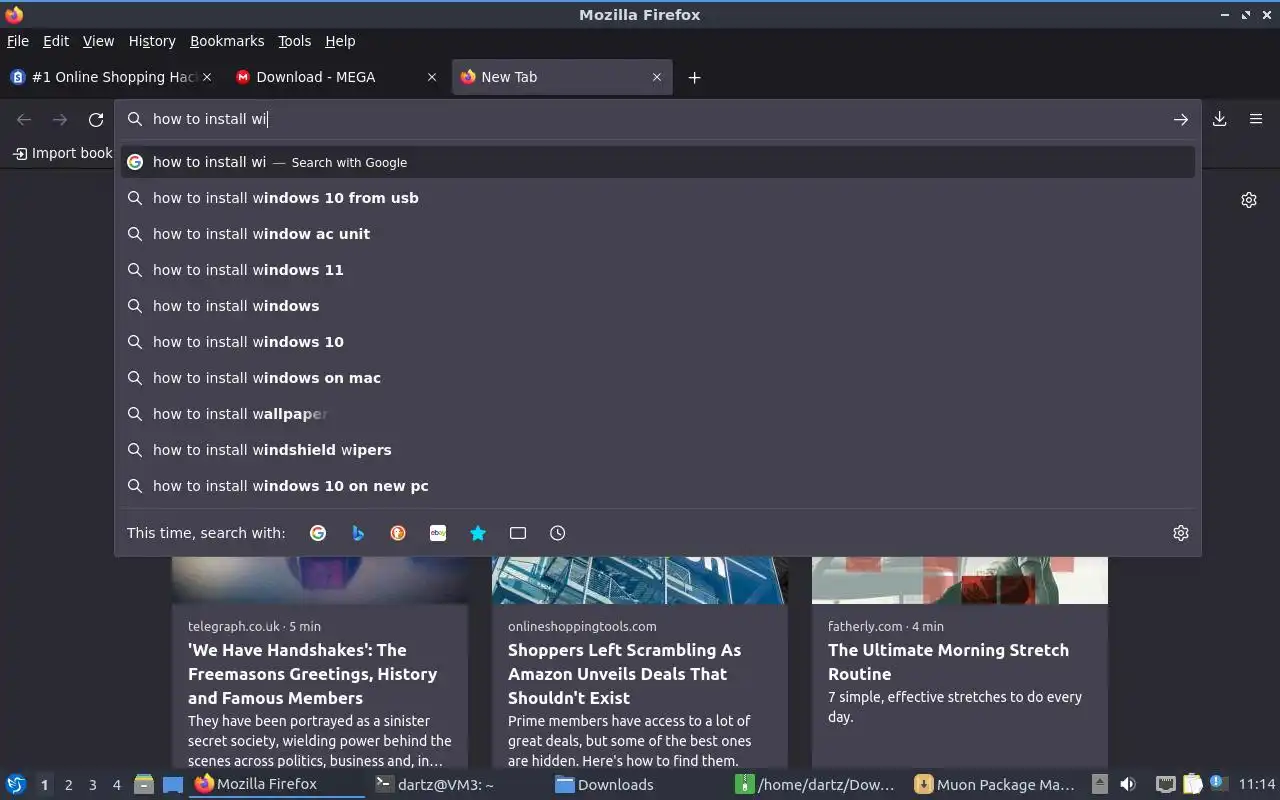The width and height of the screenshot is (1280, 800).
Task: Open clipboard manager tray icon
Action: click(x=1192, y=784)
